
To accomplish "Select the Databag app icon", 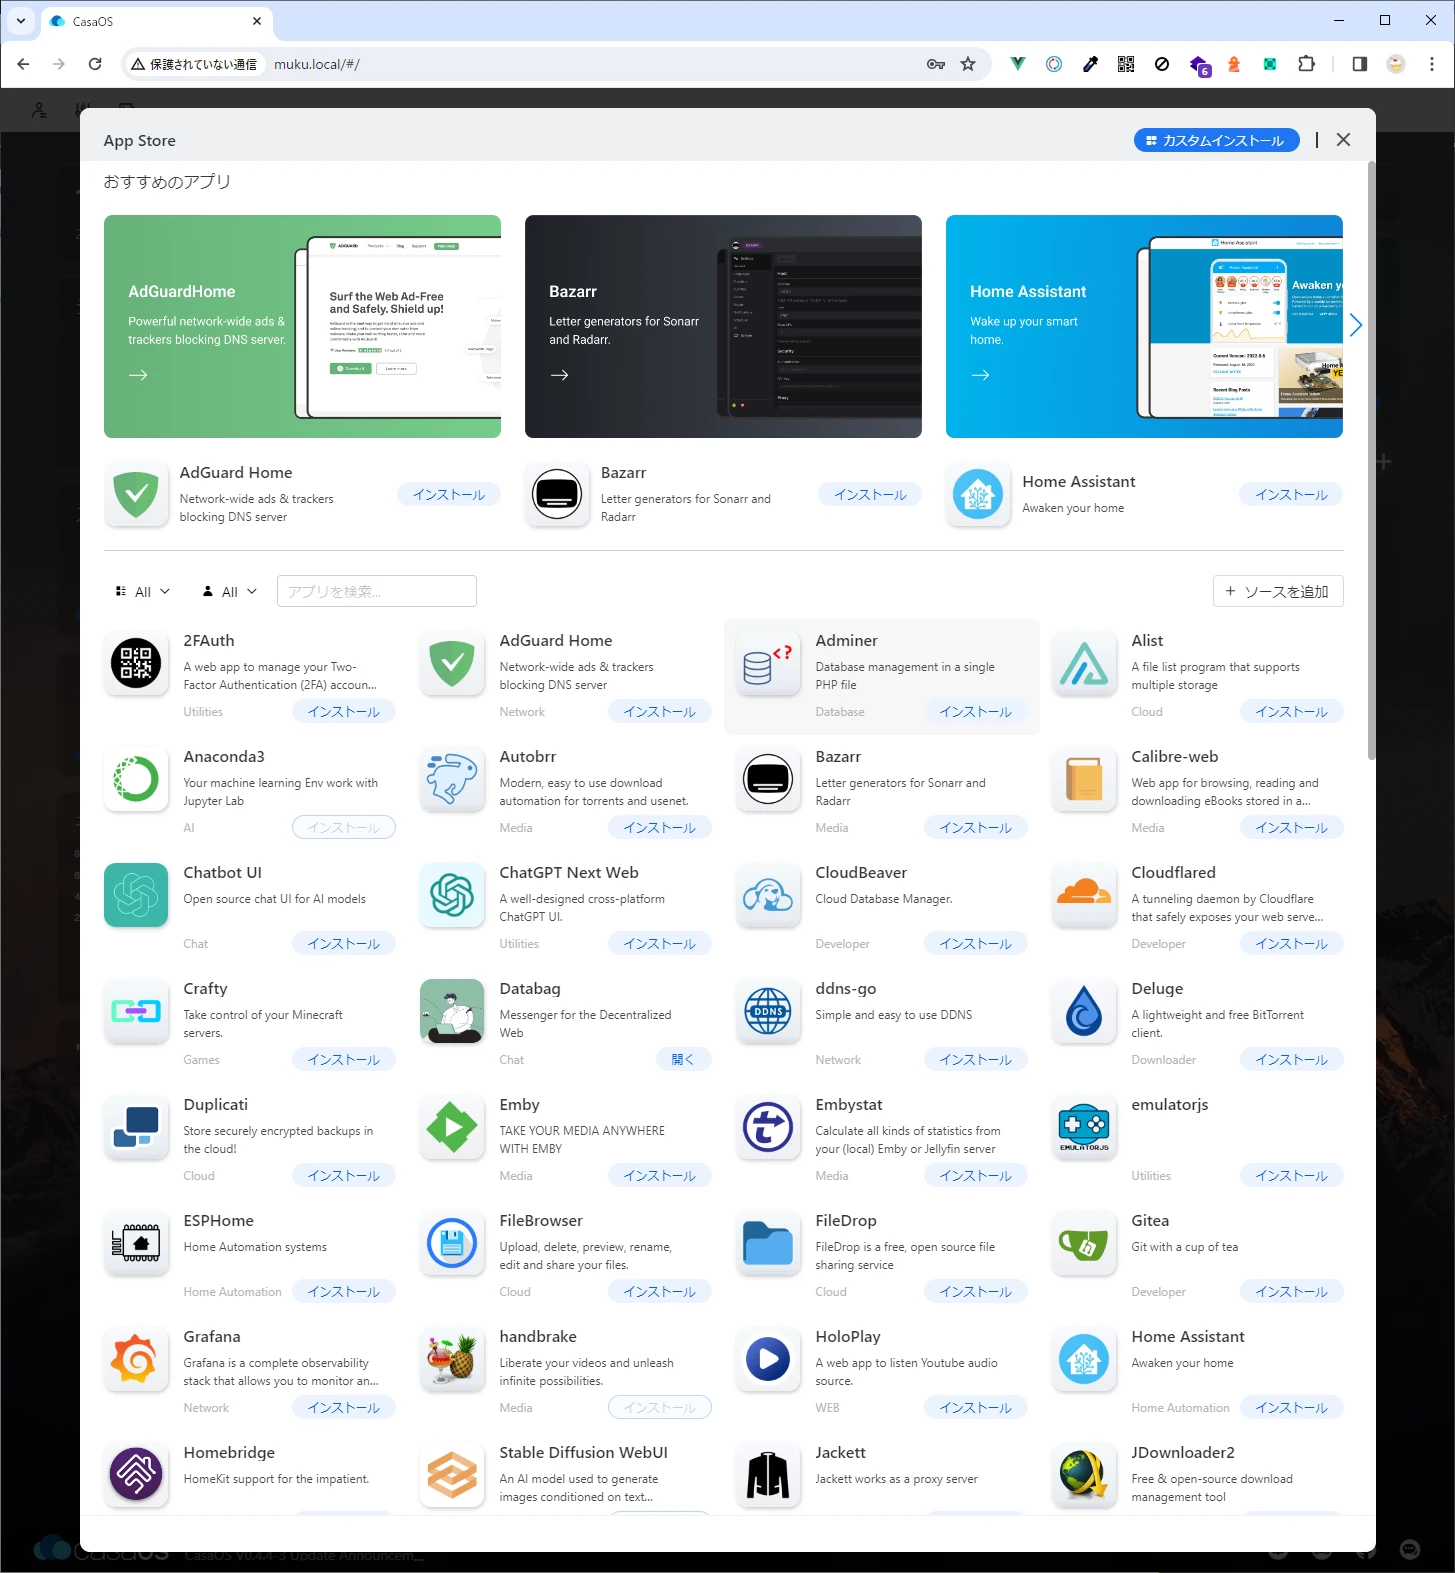I will (452, 1011).
